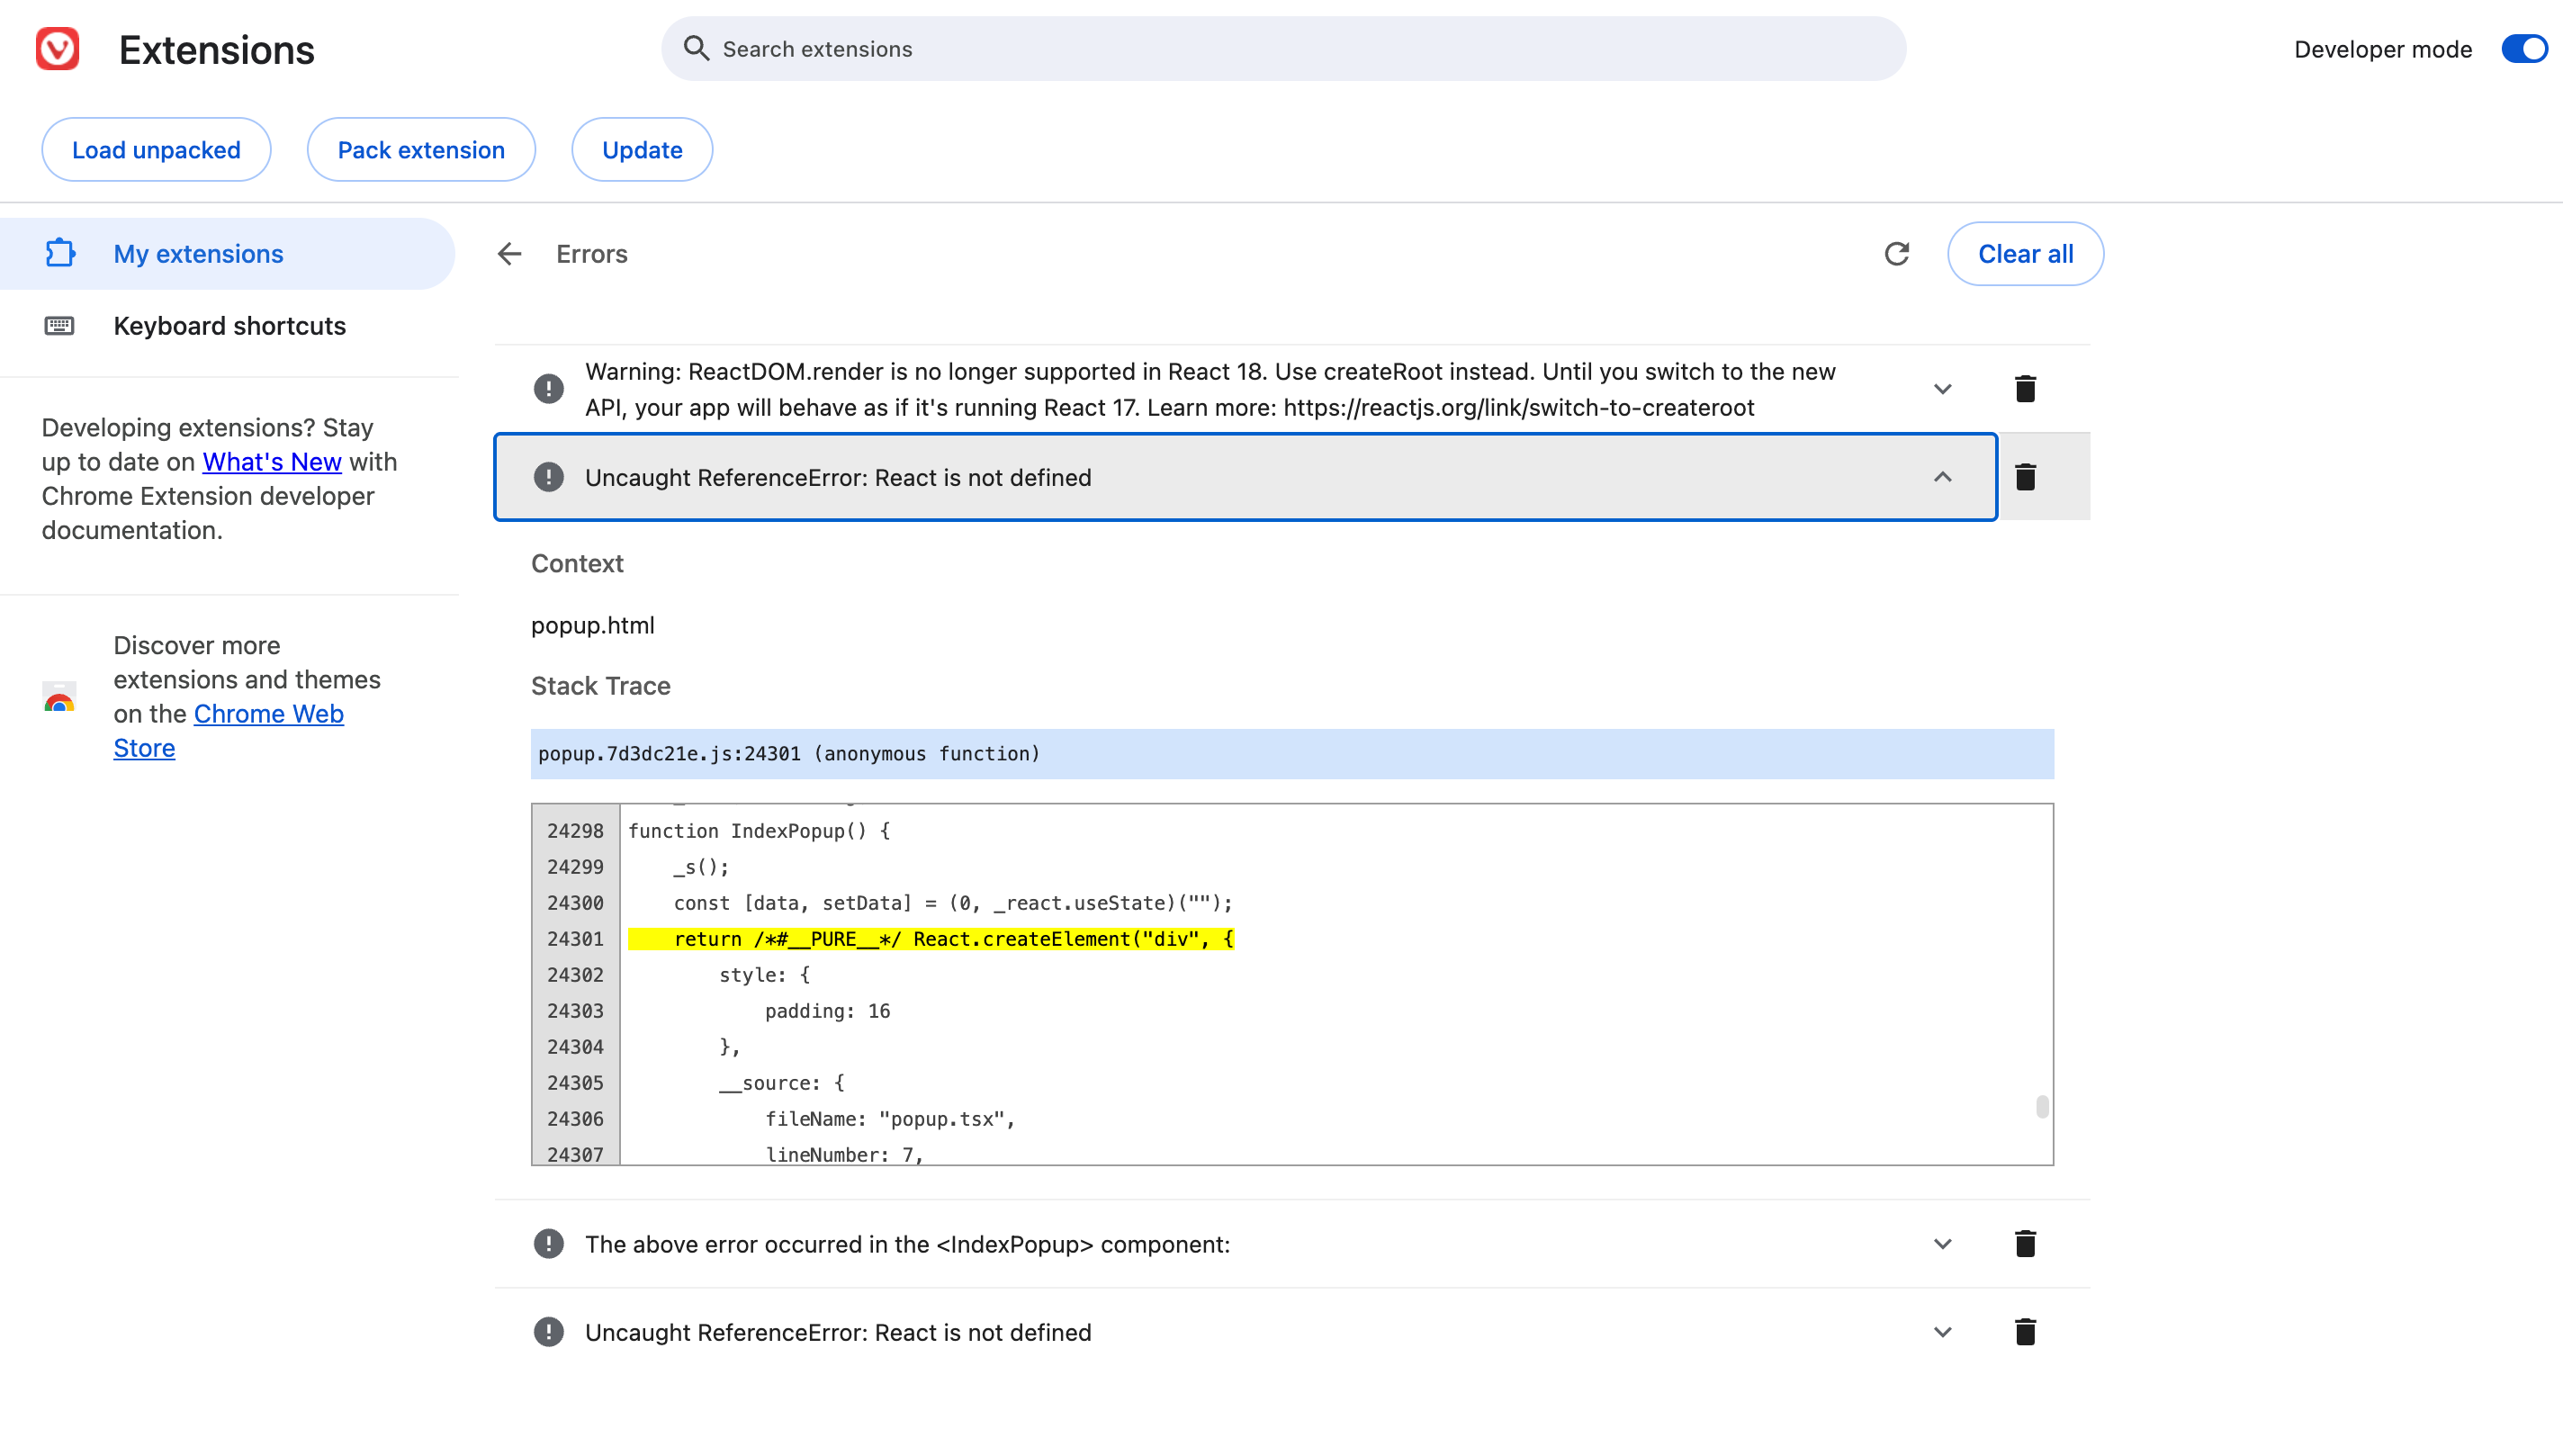Open My extensions in sidebar

pos(198,254)
